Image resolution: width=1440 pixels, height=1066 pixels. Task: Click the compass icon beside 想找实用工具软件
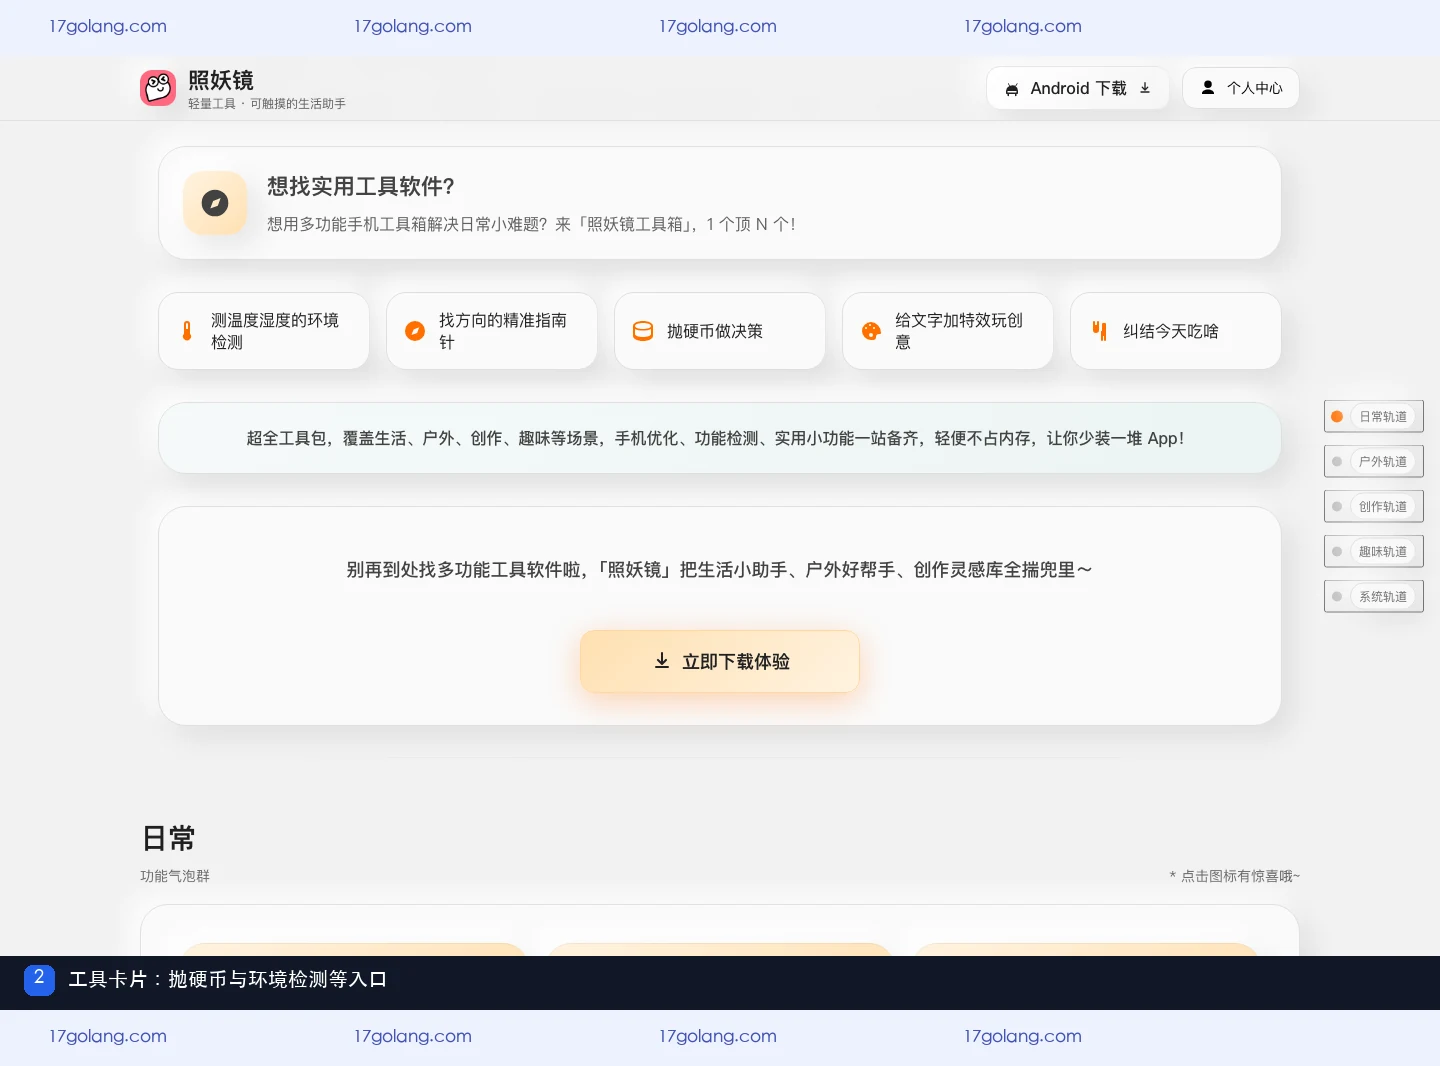[x=215, y=203]
